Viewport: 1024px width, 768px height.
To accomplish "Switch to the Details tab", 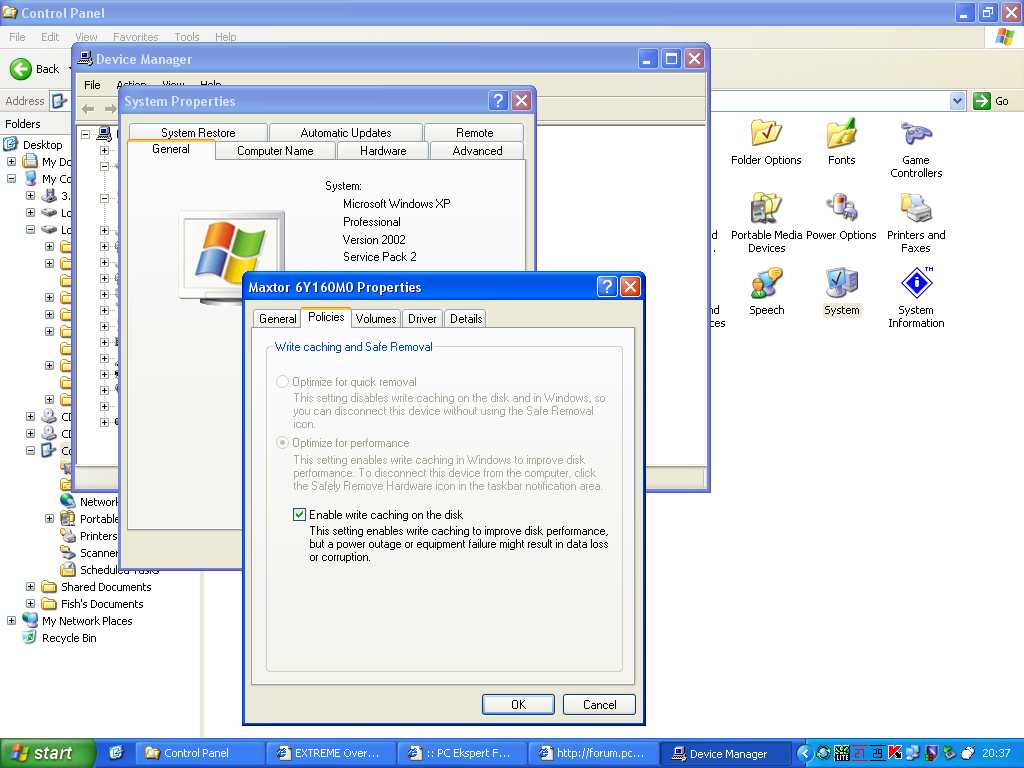I will (466, 319).
